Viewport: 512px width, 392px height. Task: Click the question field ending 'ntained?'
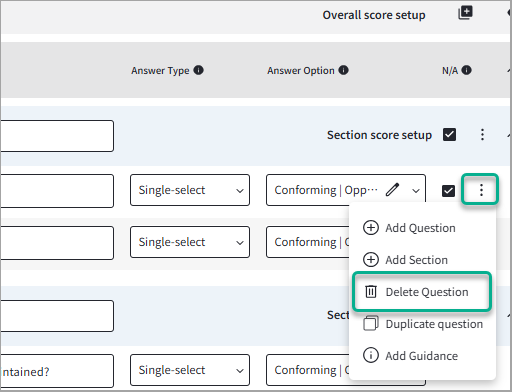coord(57,371)
